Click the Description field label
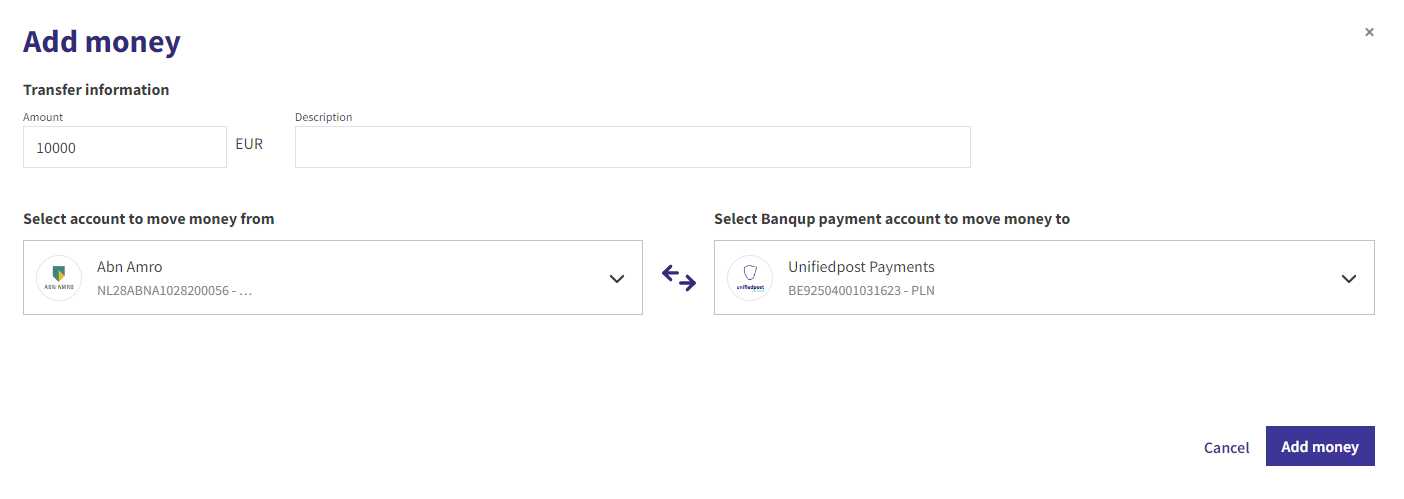The image size is (1404, 499). [x=324, y=117]
